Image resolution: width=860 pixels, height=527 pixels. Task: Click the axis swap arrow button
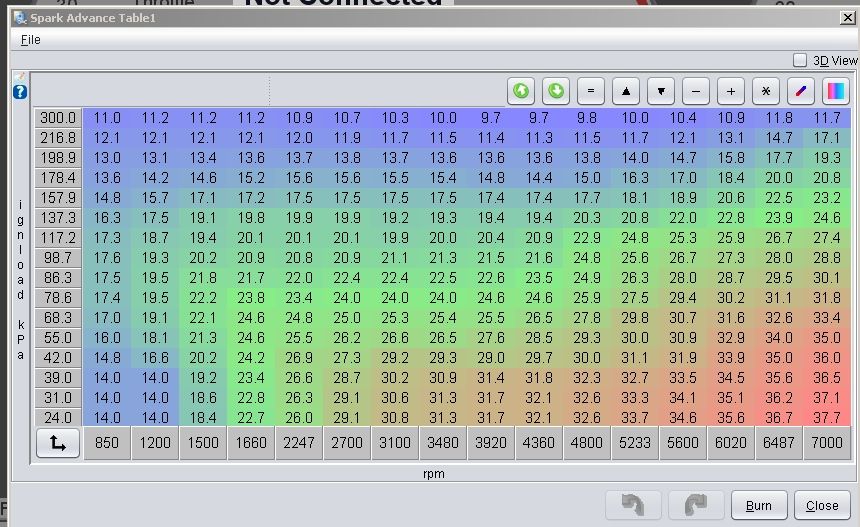tap(57, 443)
